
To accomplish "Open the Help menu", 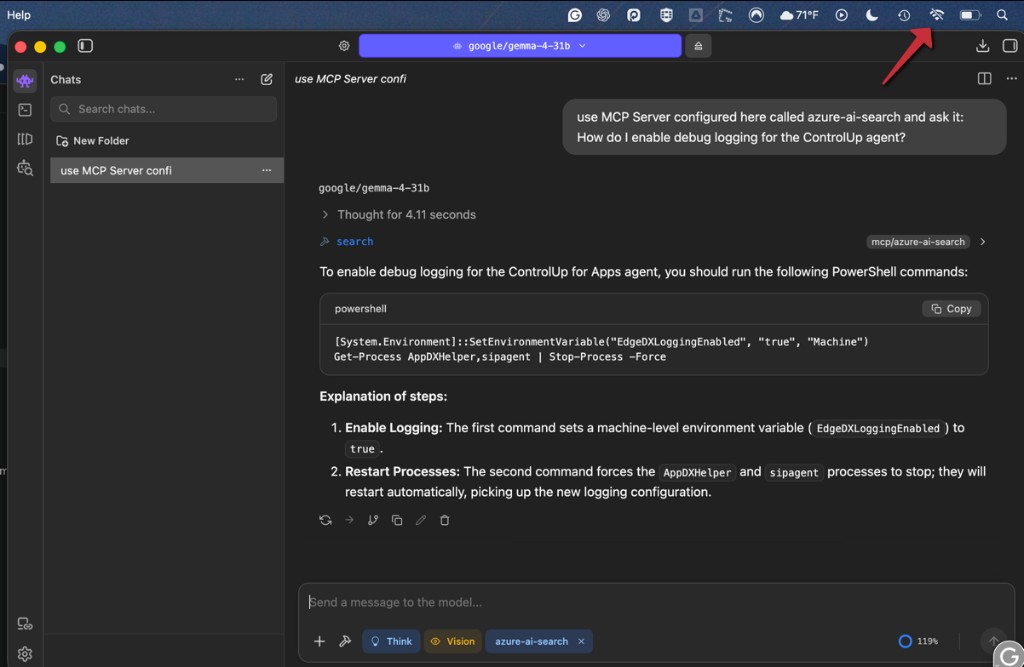I will coord(18,14).
